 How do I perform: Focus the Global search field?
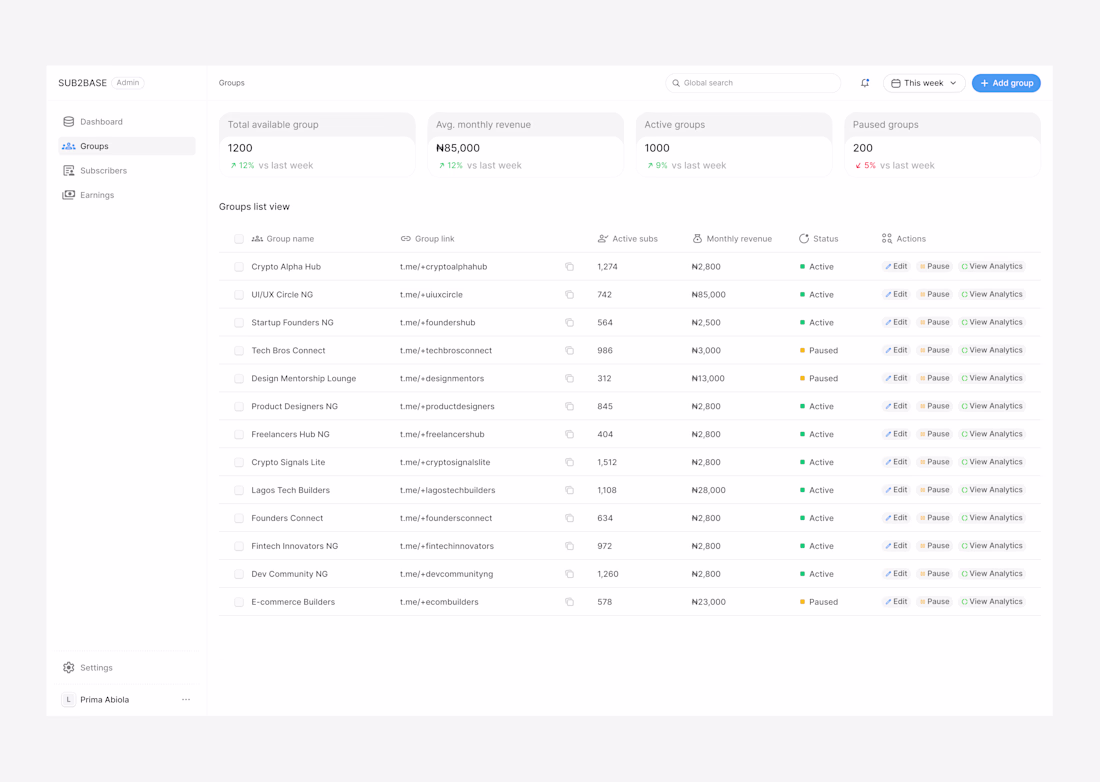click(x=752, y=83)
